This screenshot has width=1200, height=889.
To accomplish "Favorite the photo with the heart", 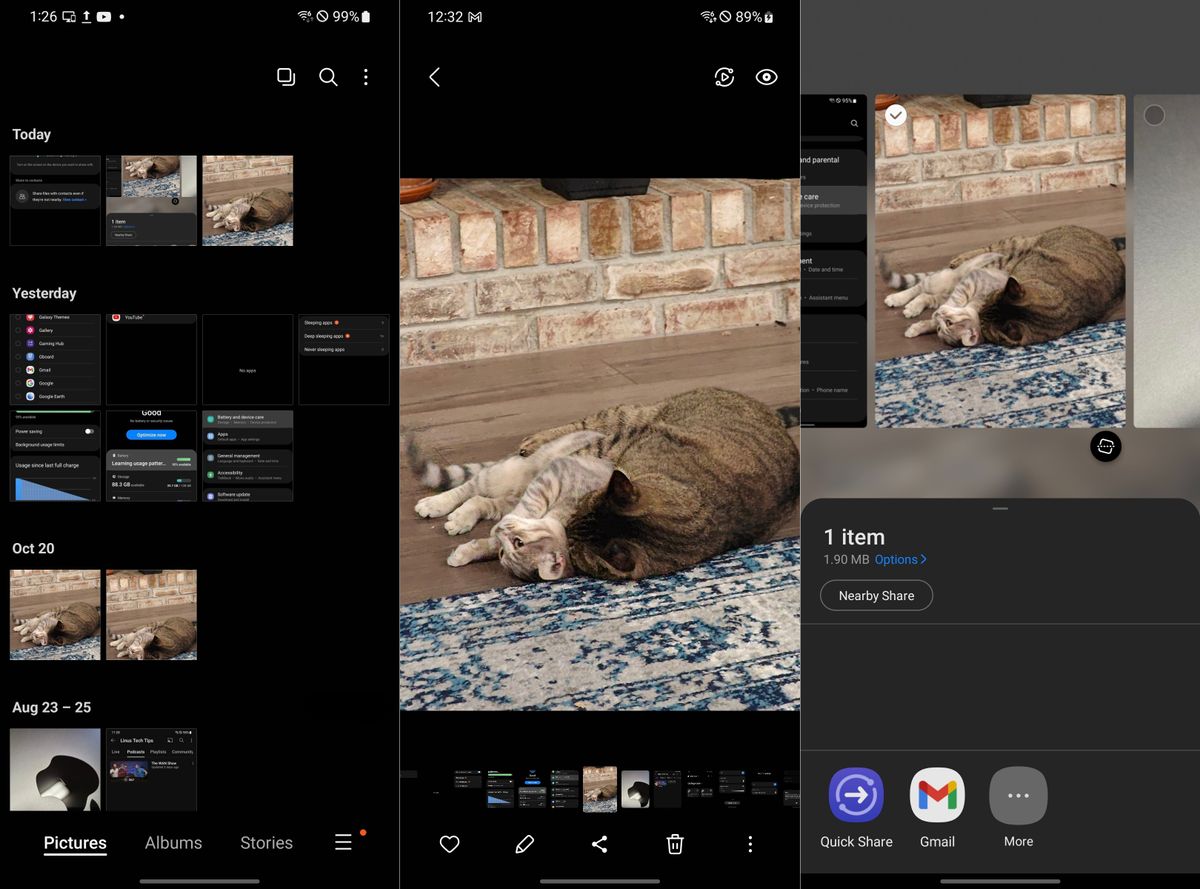I will [449, 844].
